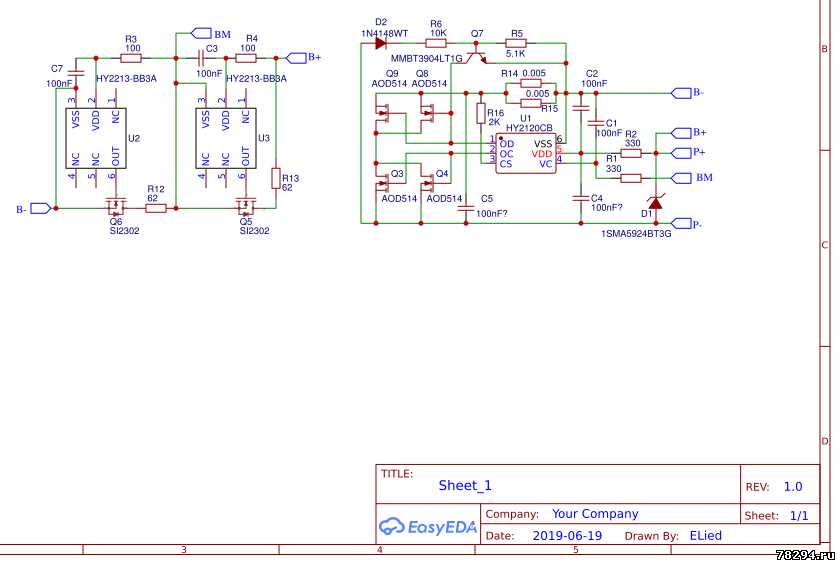Click the R12 resistor symbol
840x565 pixels.
(156, 208)
